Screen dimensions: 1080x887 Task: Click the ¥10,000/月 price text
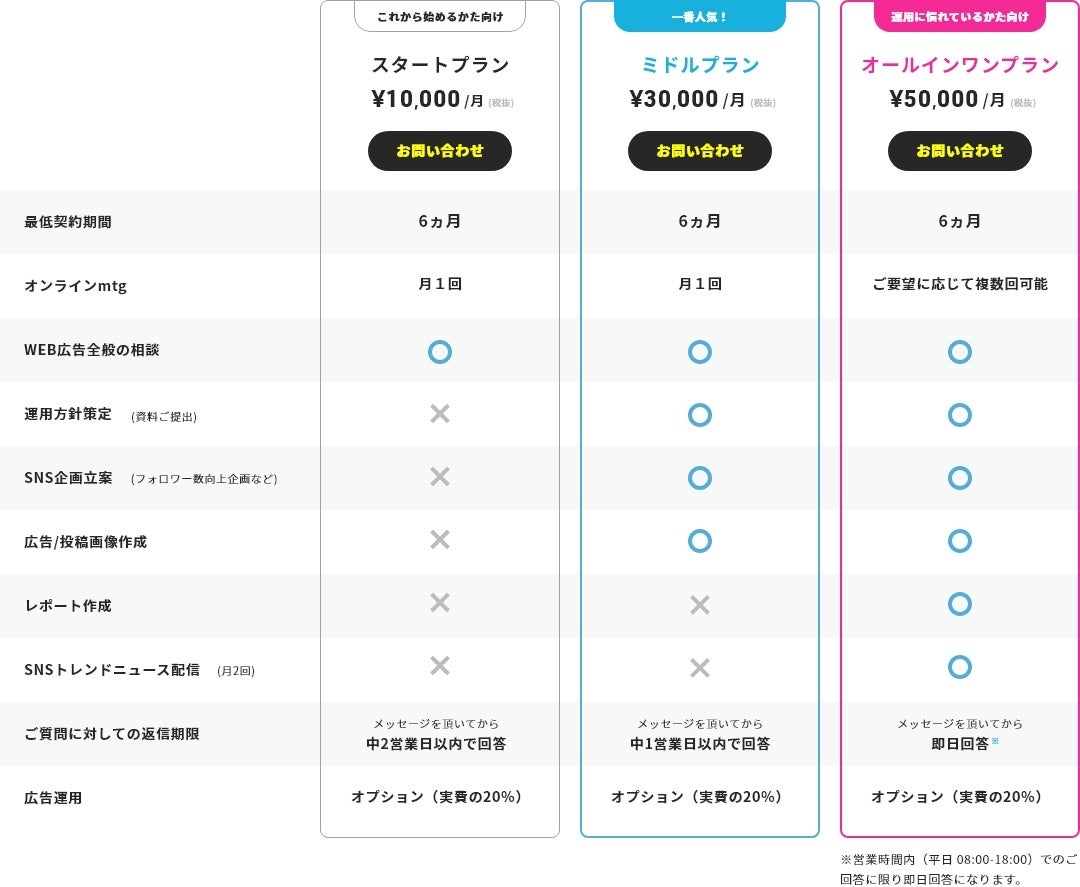442,99
